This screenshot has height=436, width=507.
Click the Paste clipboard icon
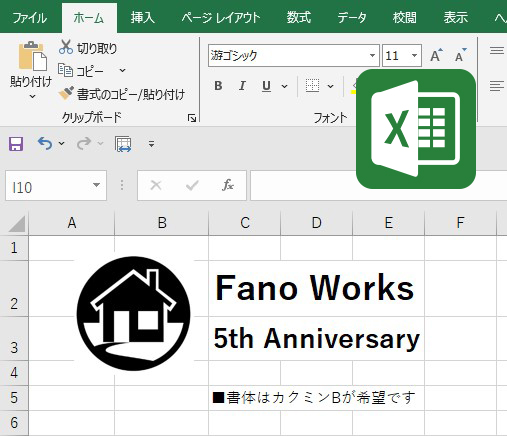point(32,56)
